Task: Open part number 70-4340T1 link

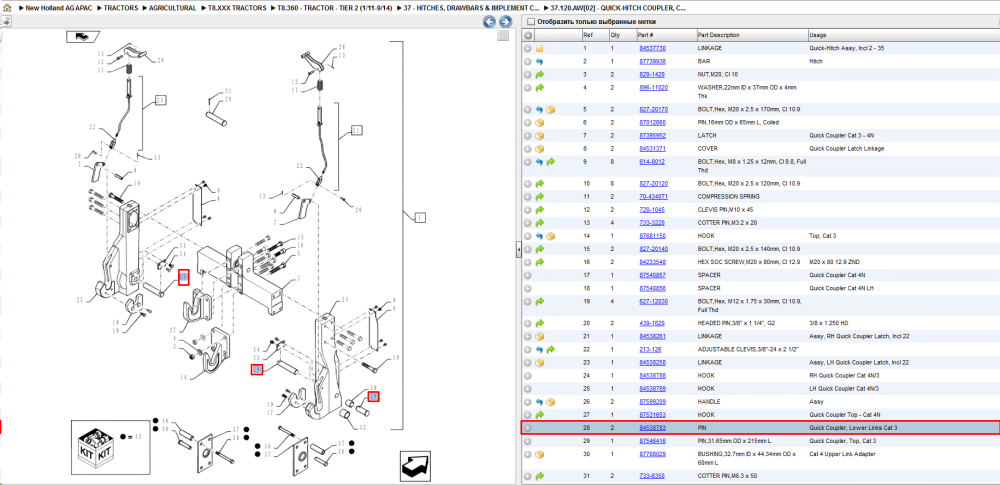Action: coord(652,197)
